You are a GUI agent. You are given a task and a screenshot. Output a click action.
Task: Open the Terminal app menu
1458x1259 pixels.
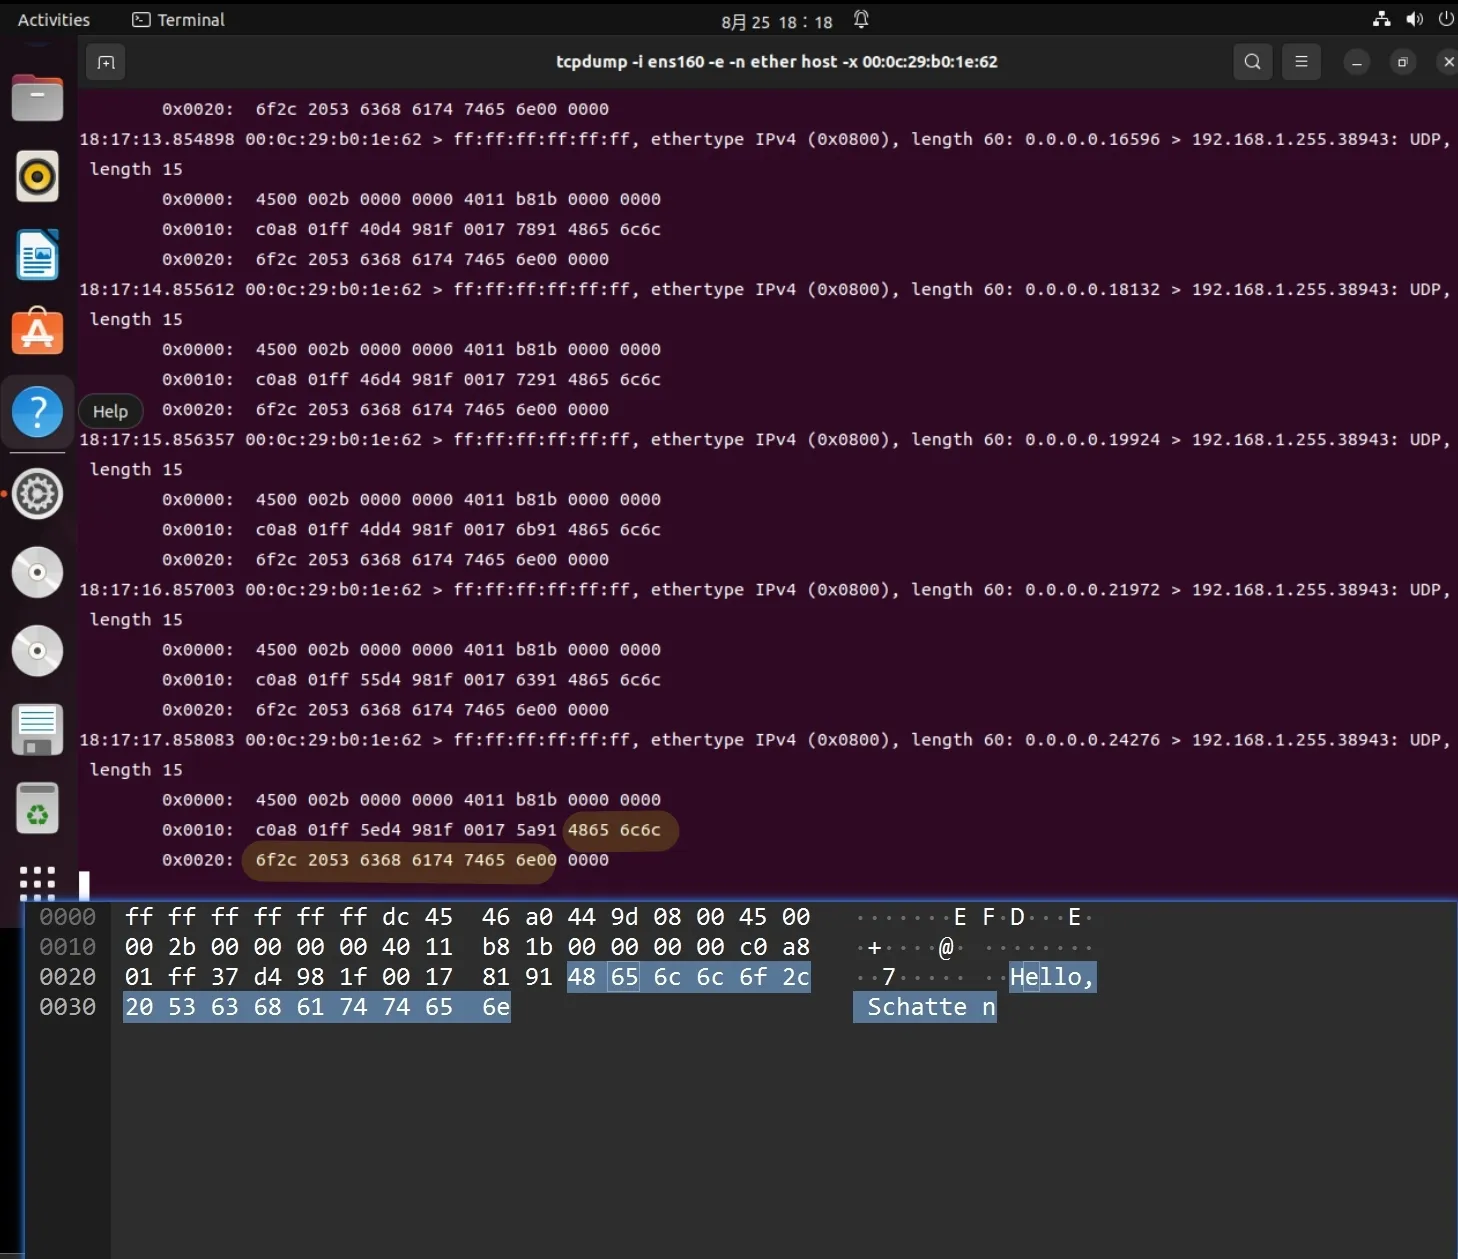(179, 20)
